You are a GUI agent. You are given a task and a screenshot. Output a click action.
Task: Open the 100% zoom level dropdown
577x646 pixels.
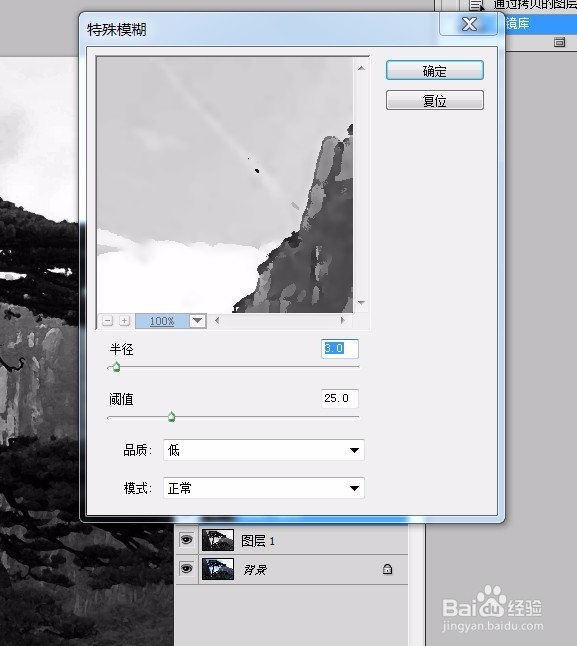[197, 321]
